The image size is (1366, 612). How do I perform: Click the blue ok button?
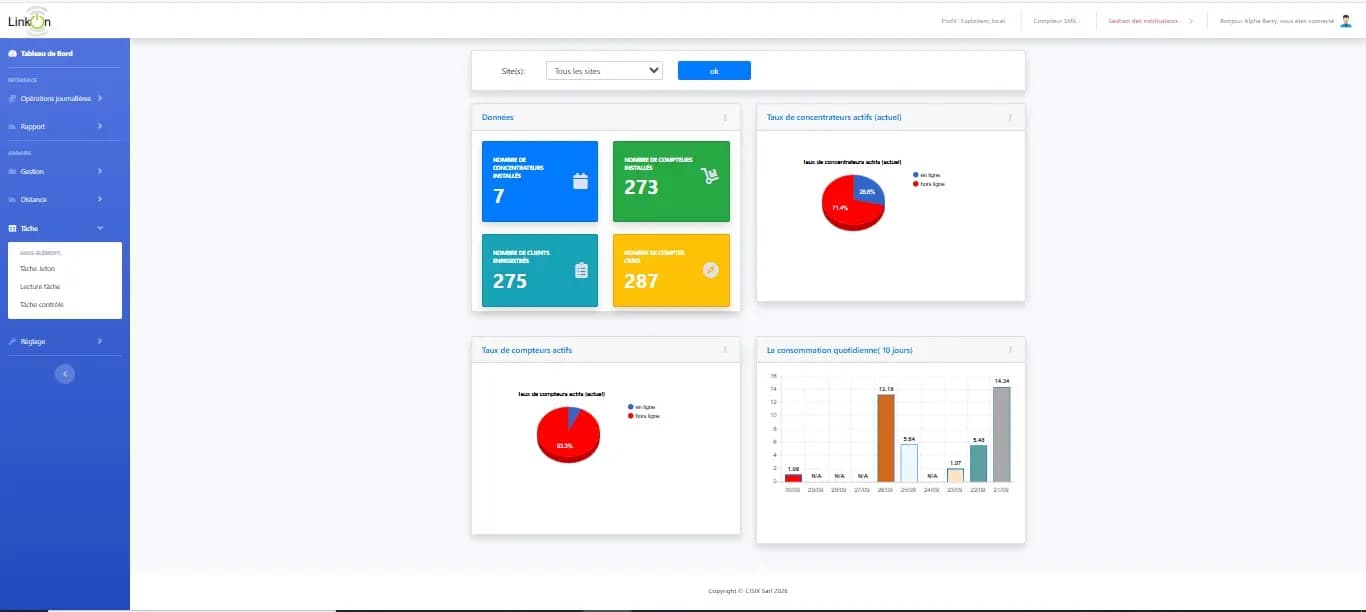(x=714, y=71)
